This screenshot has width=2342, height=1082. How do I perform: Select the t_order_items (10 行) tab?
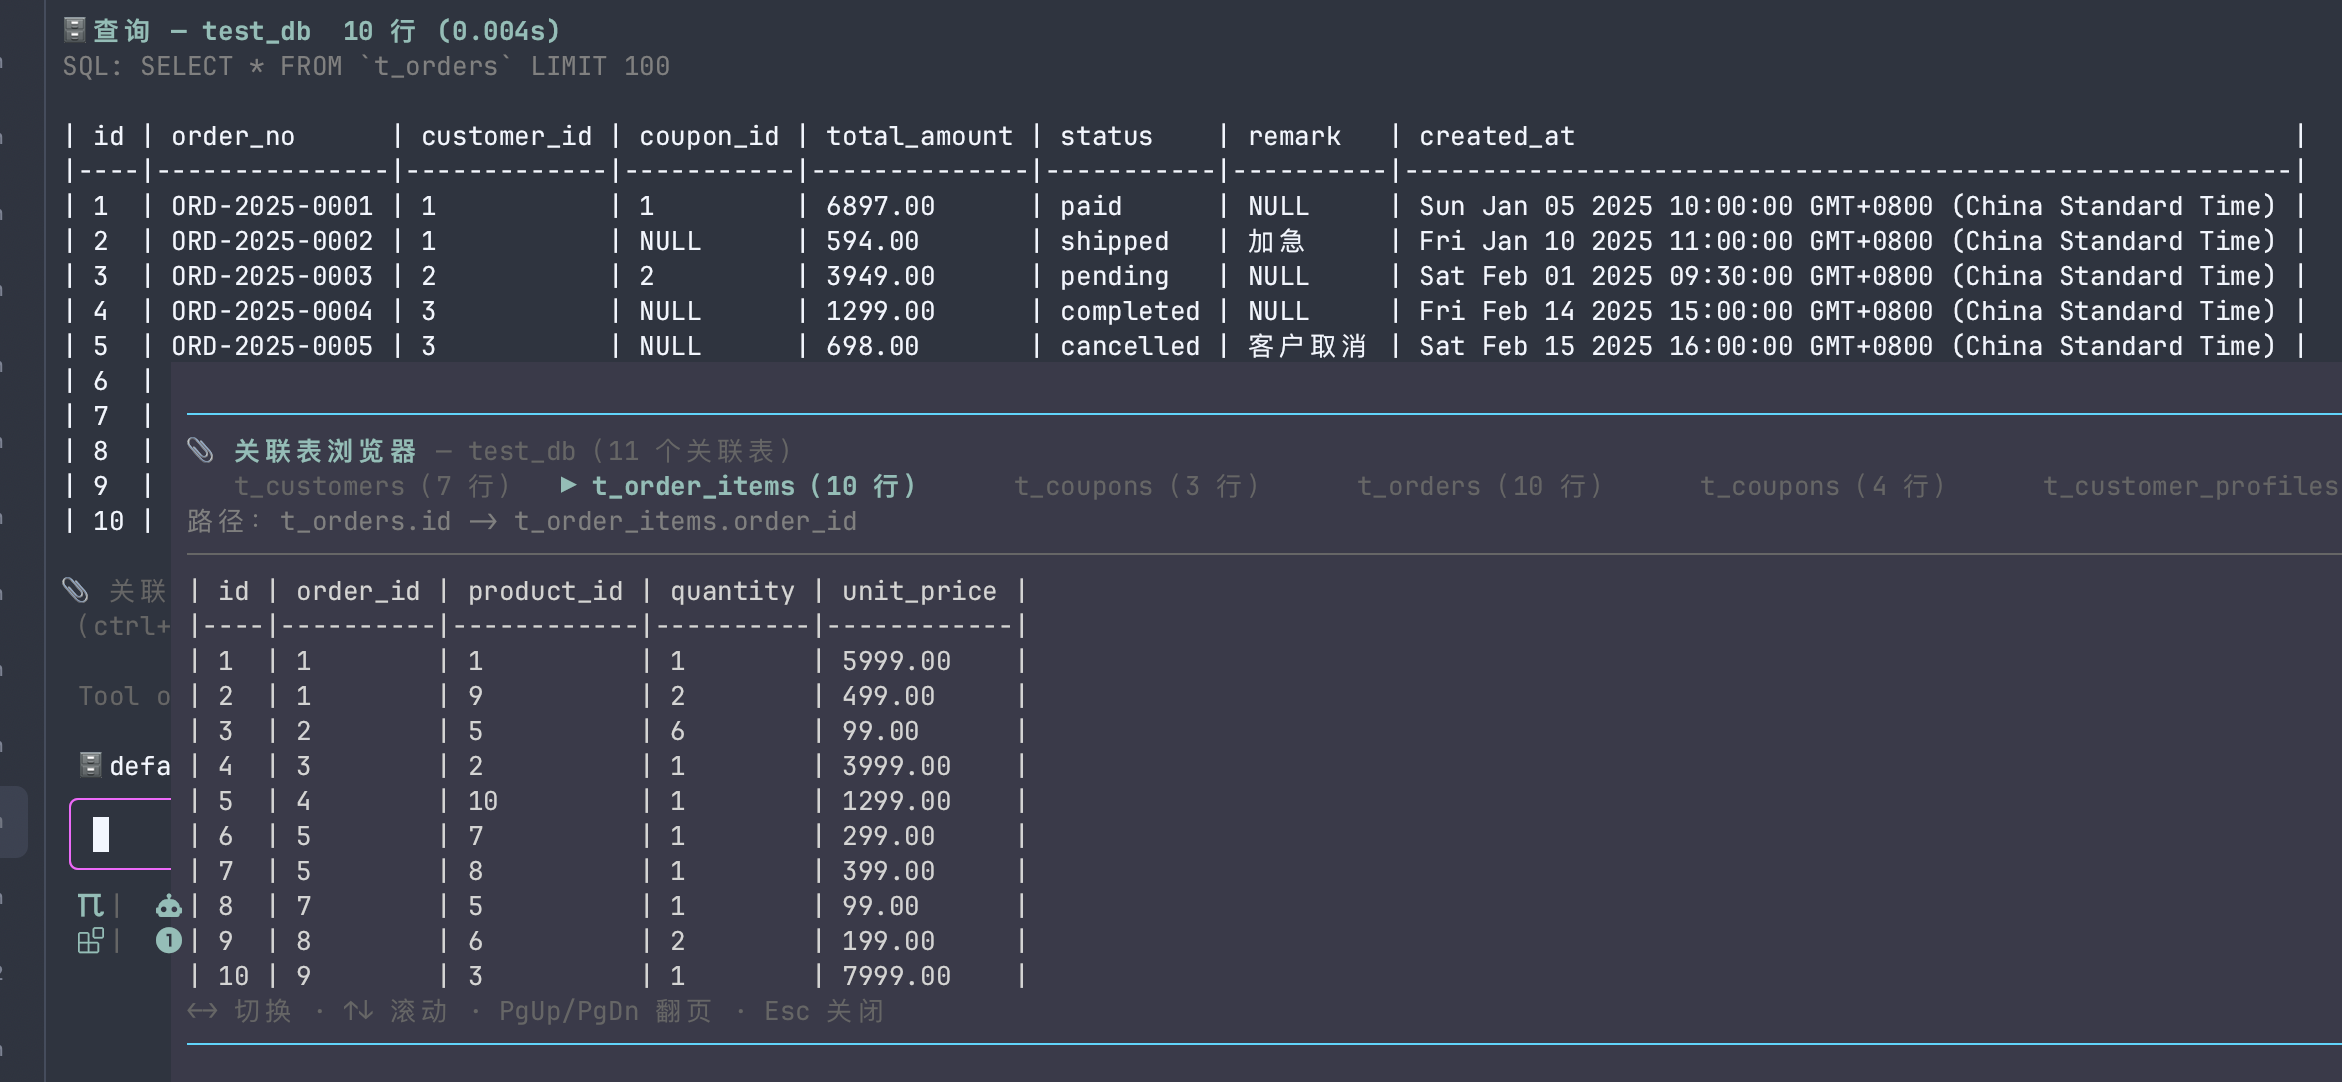pyautogui.click(x=754, y=486)
